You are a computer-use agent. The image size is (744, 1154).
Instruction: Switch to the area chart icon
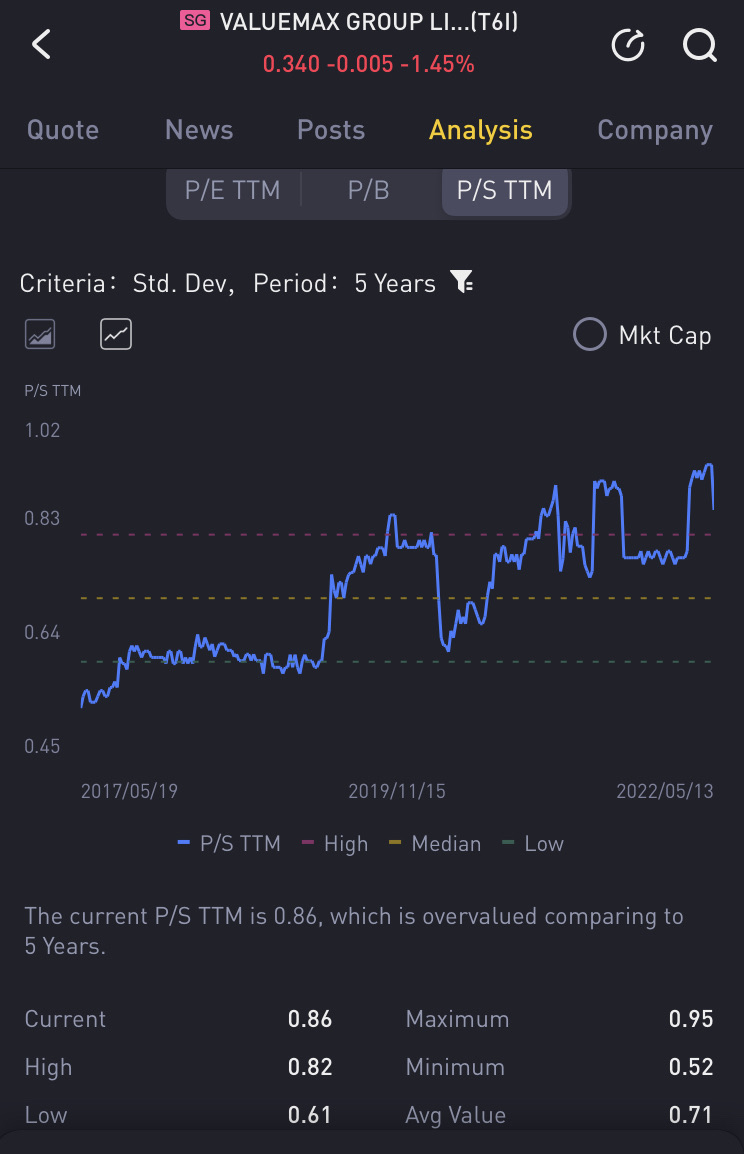coord(40,334)
